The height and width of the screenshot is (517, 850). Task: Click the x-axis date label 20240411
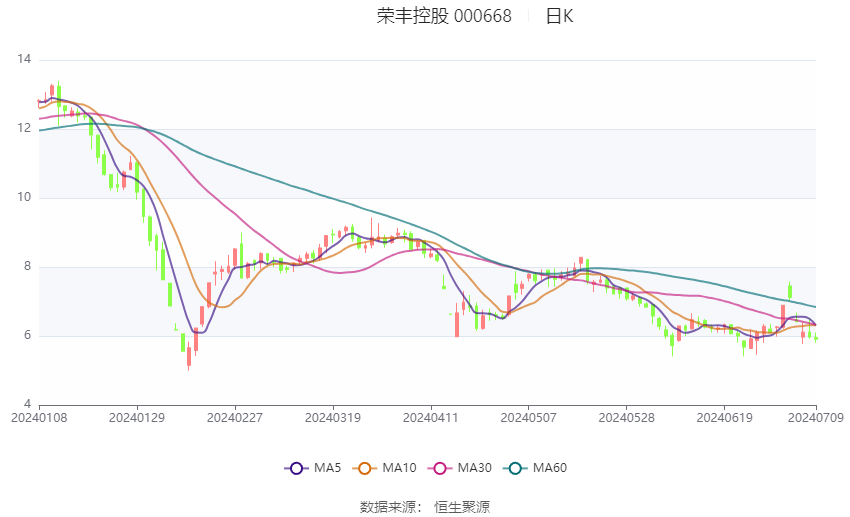[x=430, y=418]
